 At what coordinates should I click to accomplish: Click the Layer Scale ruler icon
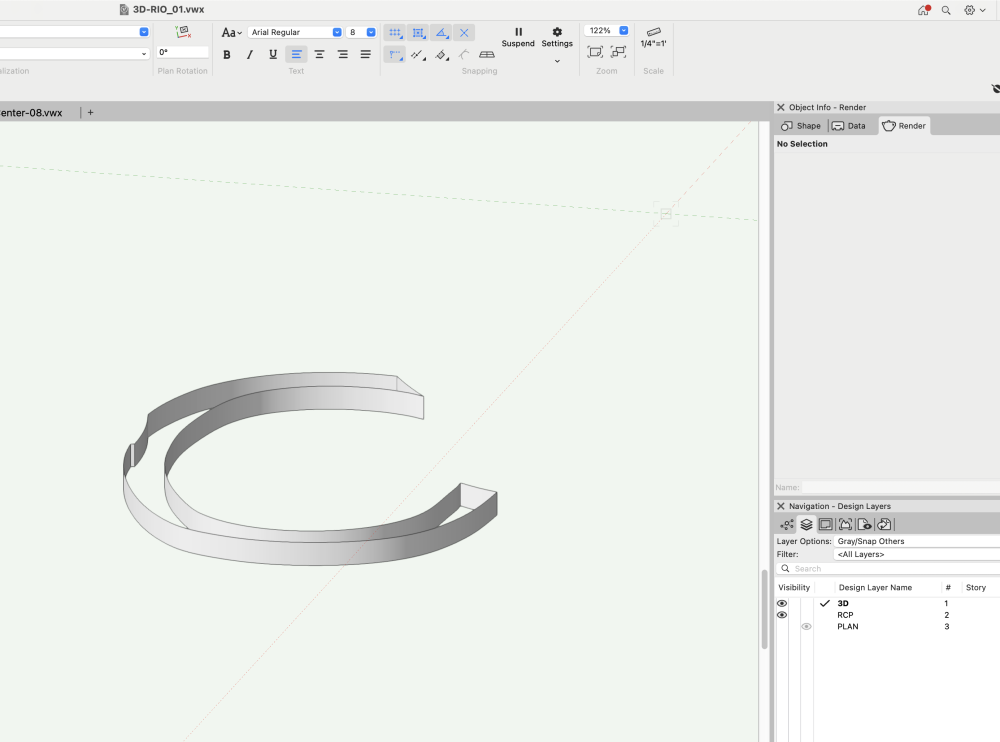(653, 33)
